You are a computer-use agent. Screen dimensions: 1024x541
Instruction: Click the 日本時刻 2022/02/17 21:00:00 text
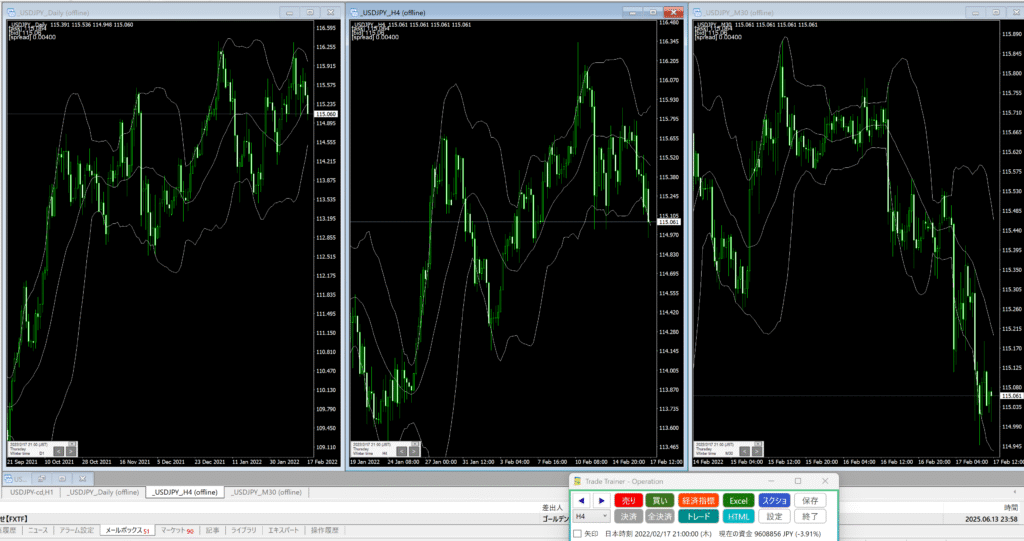point(658,534)
